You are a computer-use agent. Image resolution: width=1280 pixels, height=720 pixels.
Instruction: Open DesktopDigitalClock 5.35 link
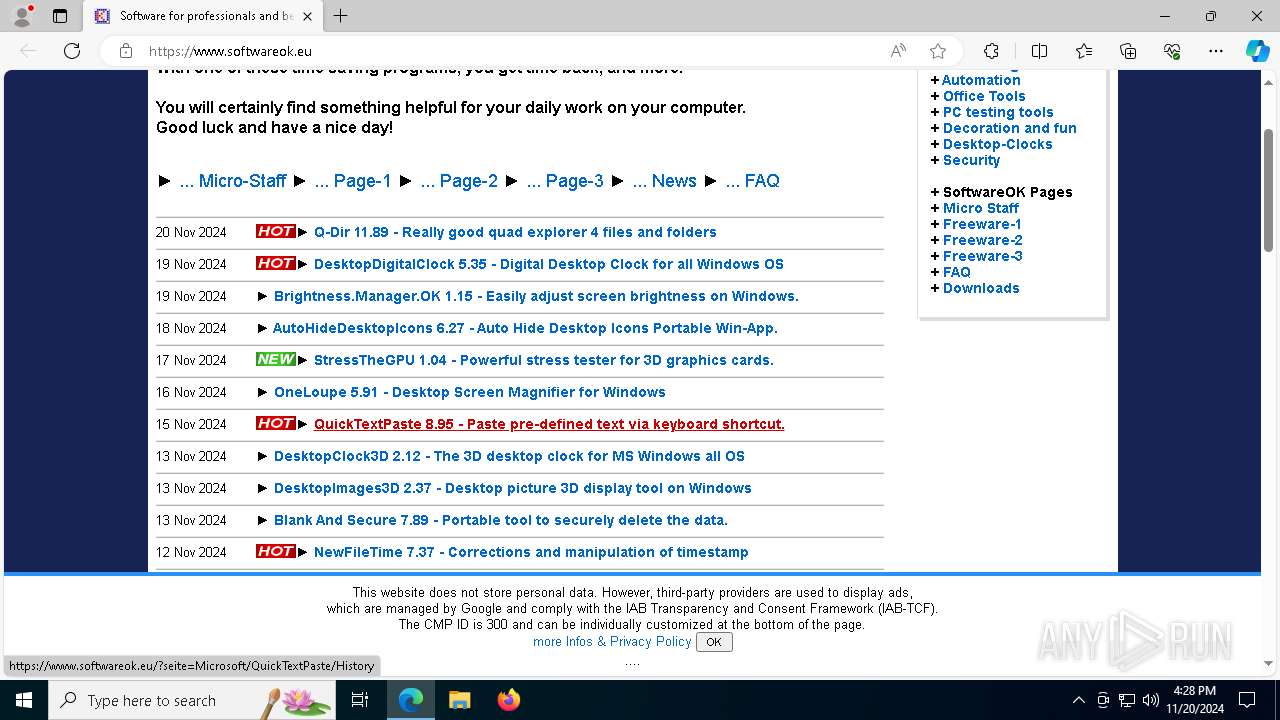[549, 264]
